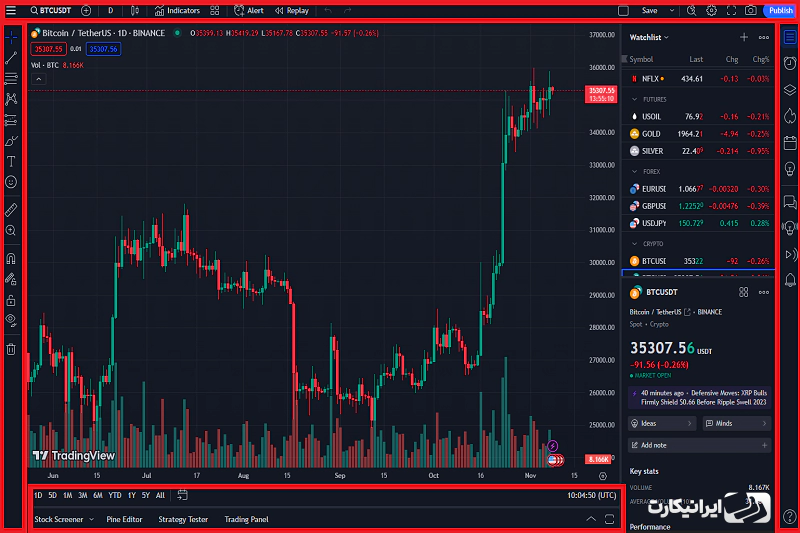Open the Stock Screener dropdown
The height and width of the screenshot is (533, 800).
(x=64, y=519)
